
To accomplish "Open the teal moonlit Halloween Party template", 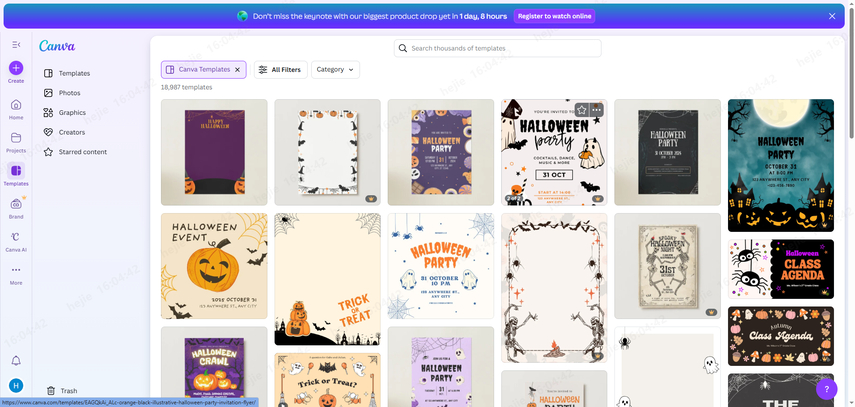I will click(x=781, y=165).
